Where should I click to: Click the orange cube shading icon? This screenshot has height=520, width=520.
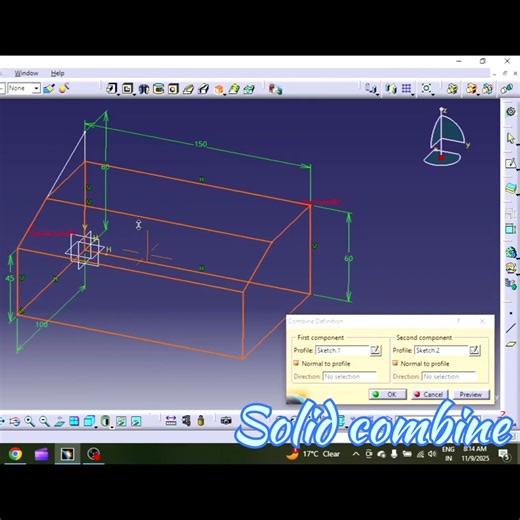tap(219, 89)
